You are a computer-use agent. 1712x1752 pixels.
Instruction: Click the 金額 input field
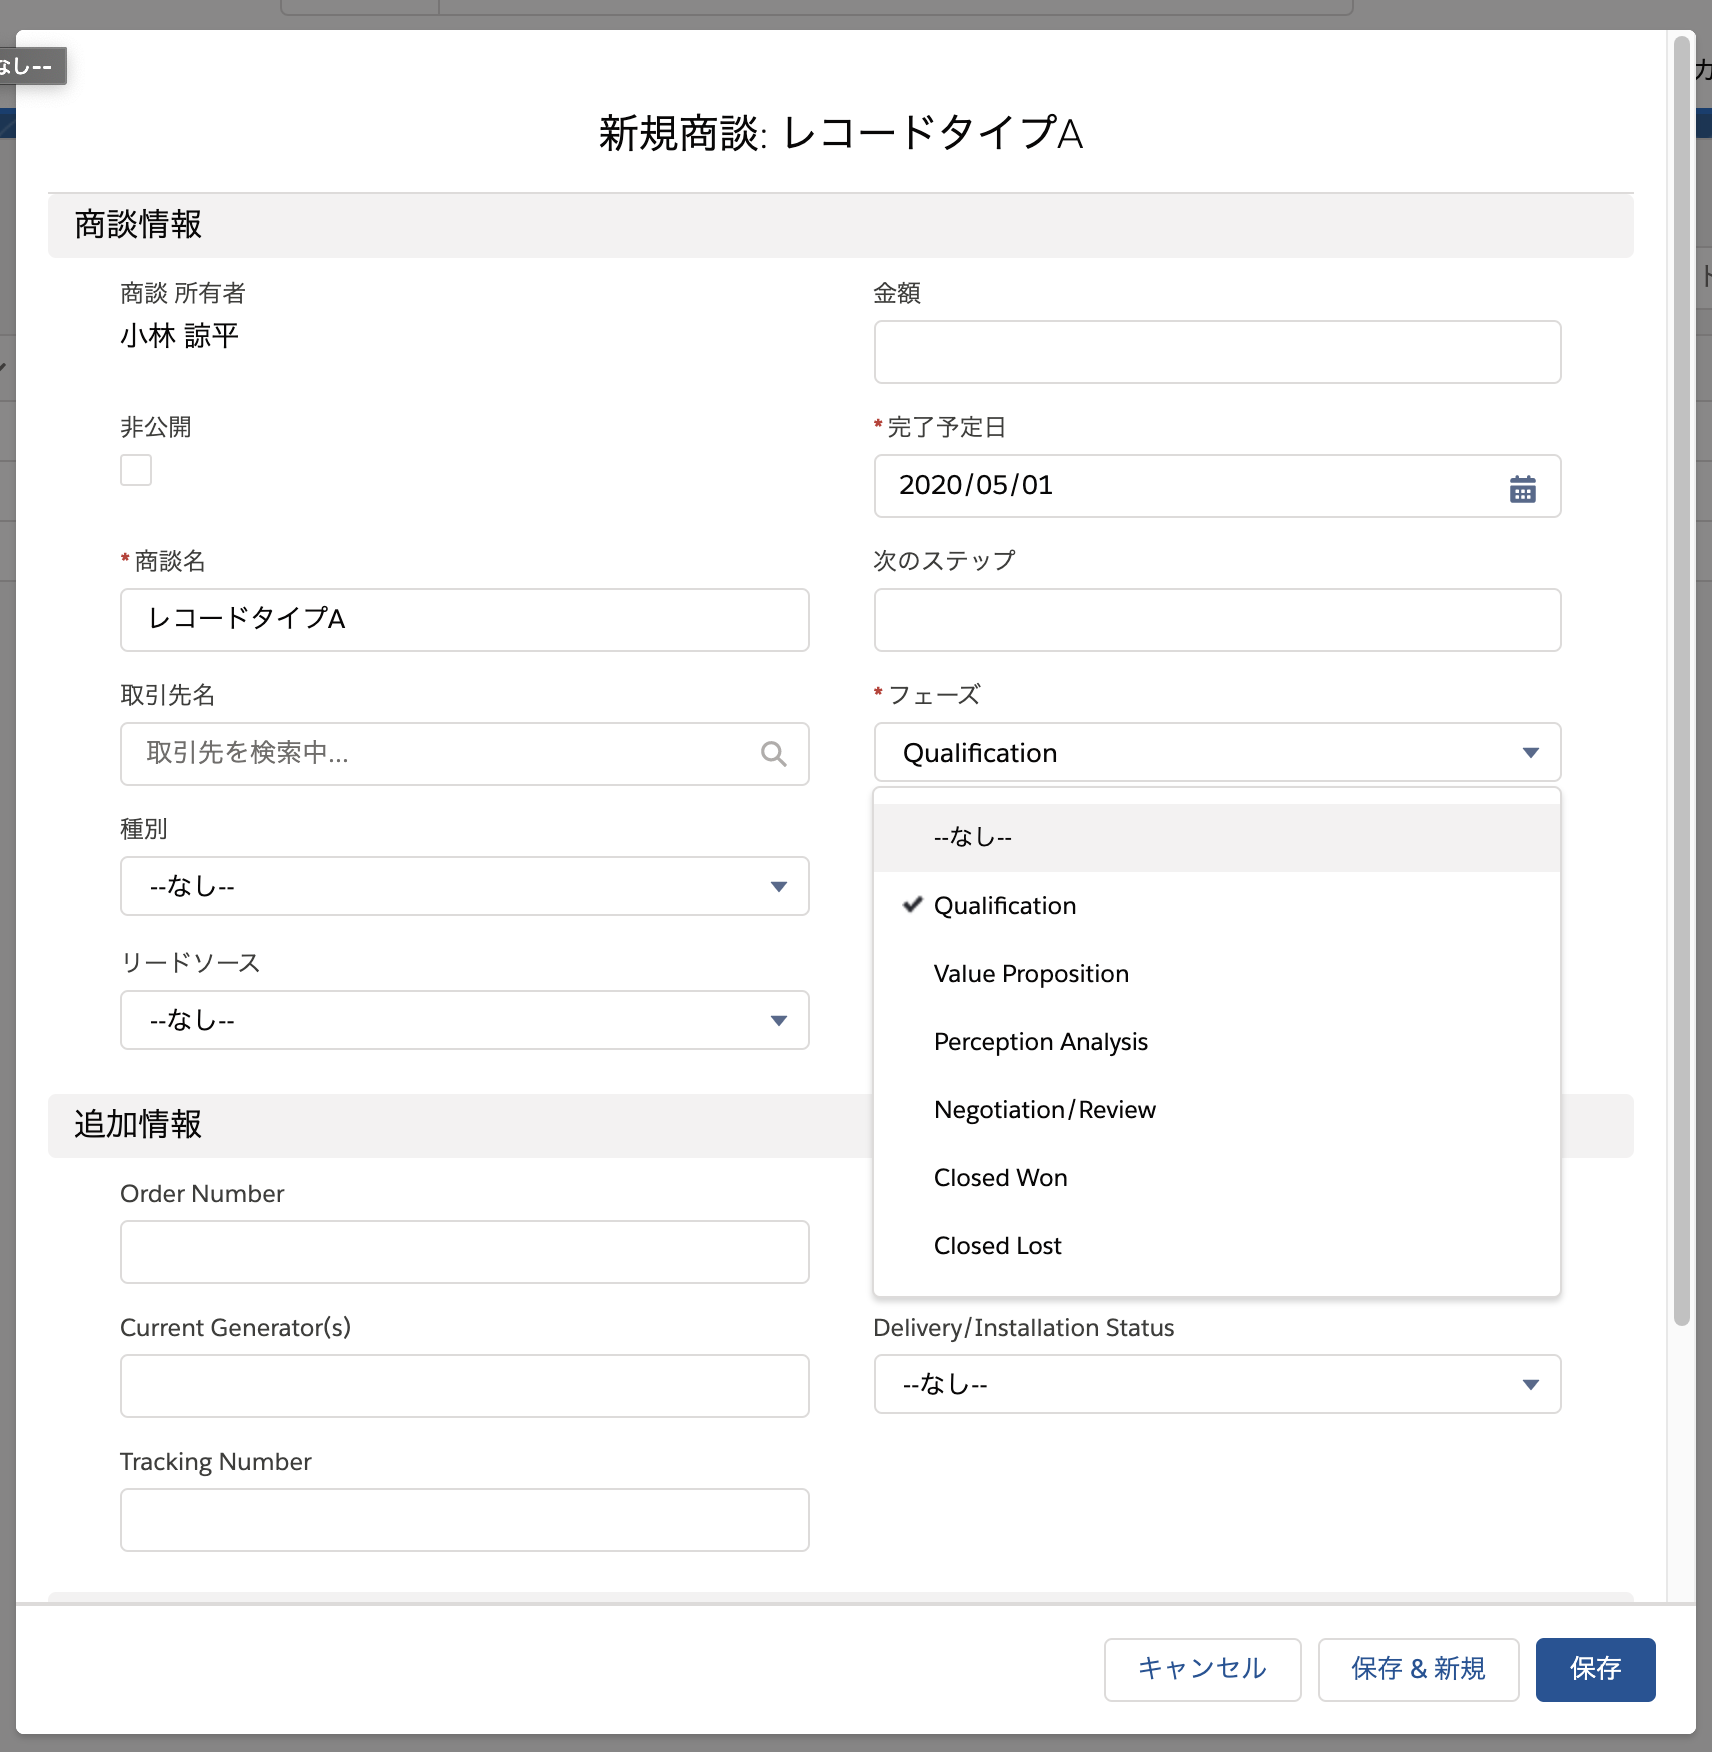[1217, 352]
